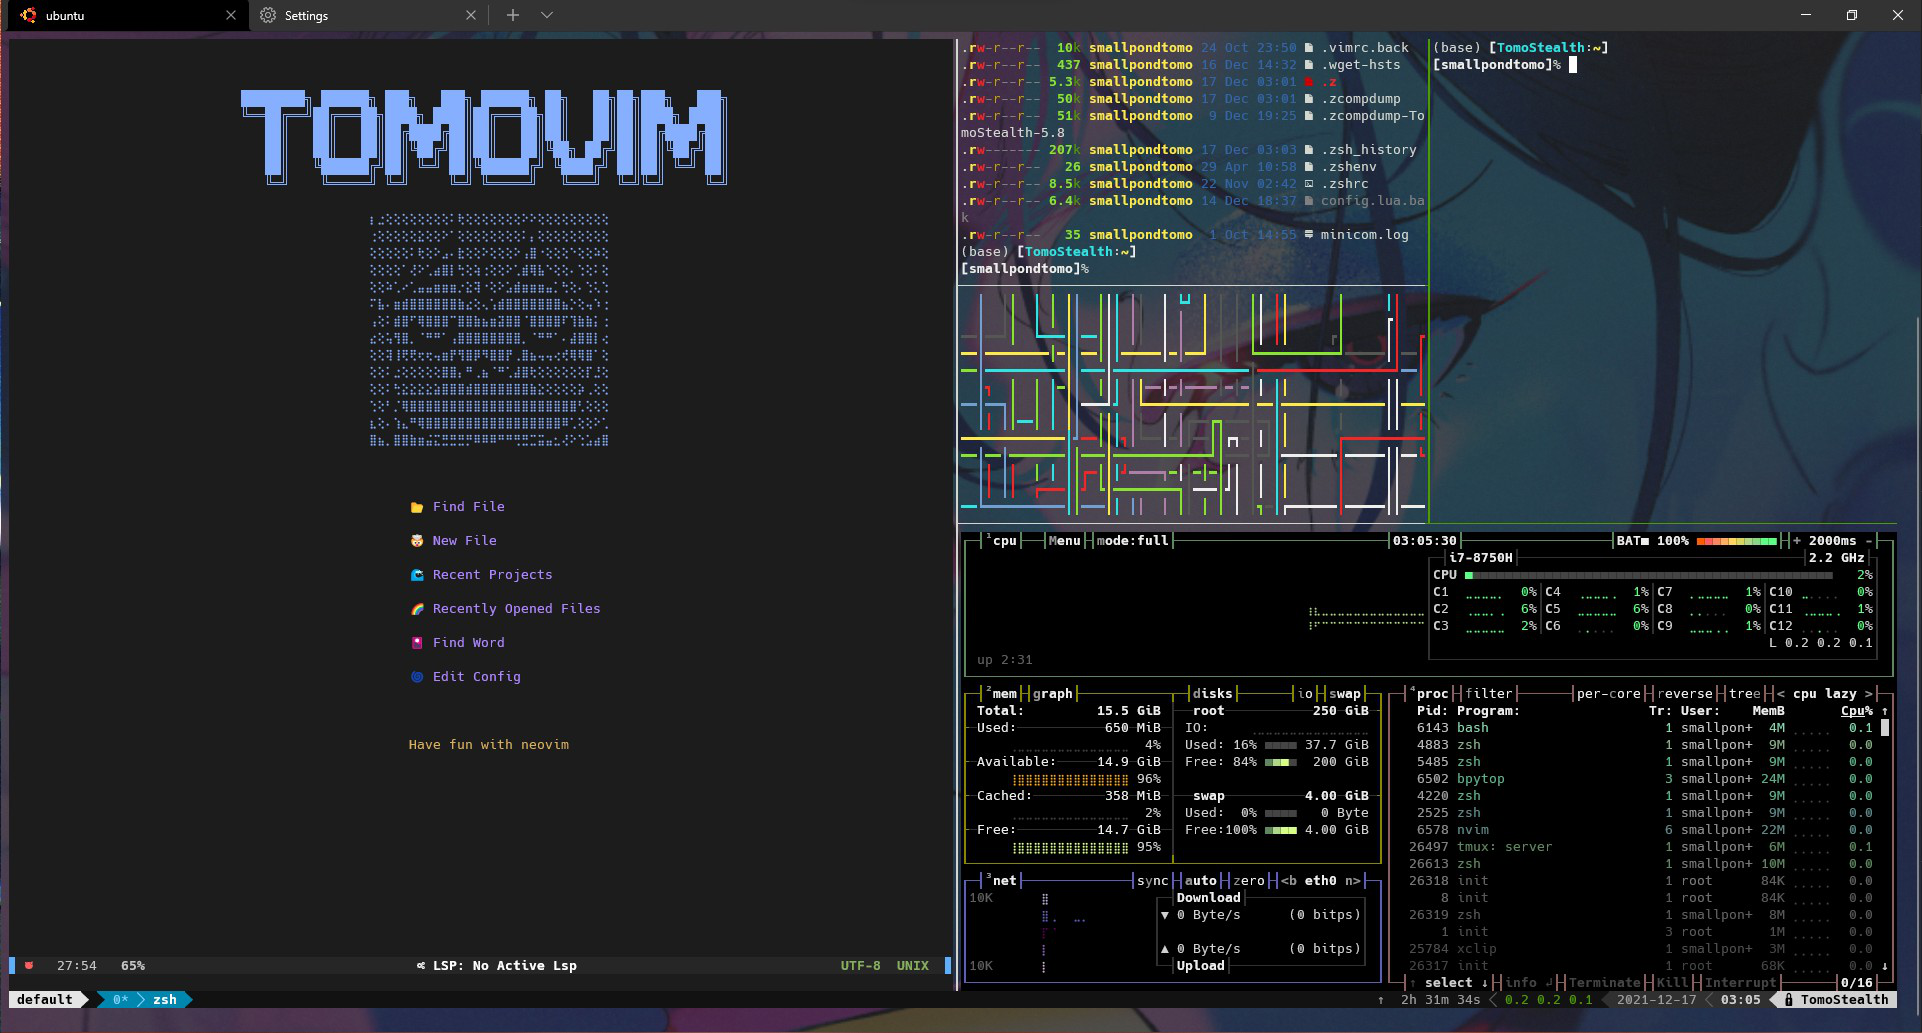Click the up arrow next to select in btop
Viewport: 1922px width, 1033px height.
click(x=1413, y=983)
